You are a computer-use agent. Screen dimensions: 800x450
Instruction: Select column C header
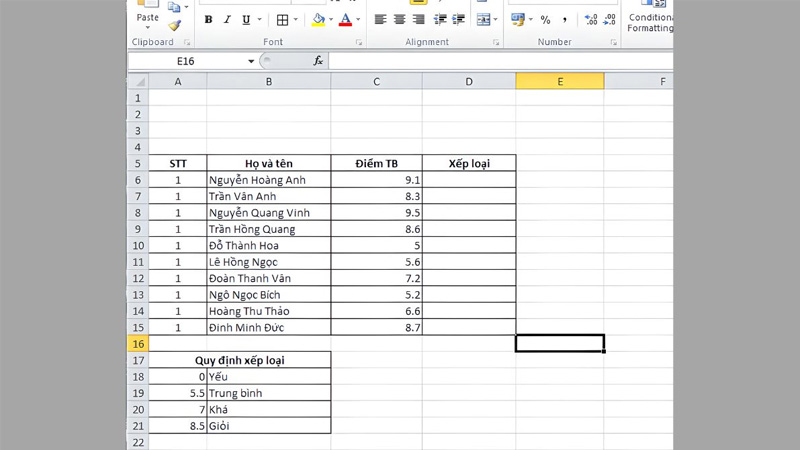click(377, 82)
